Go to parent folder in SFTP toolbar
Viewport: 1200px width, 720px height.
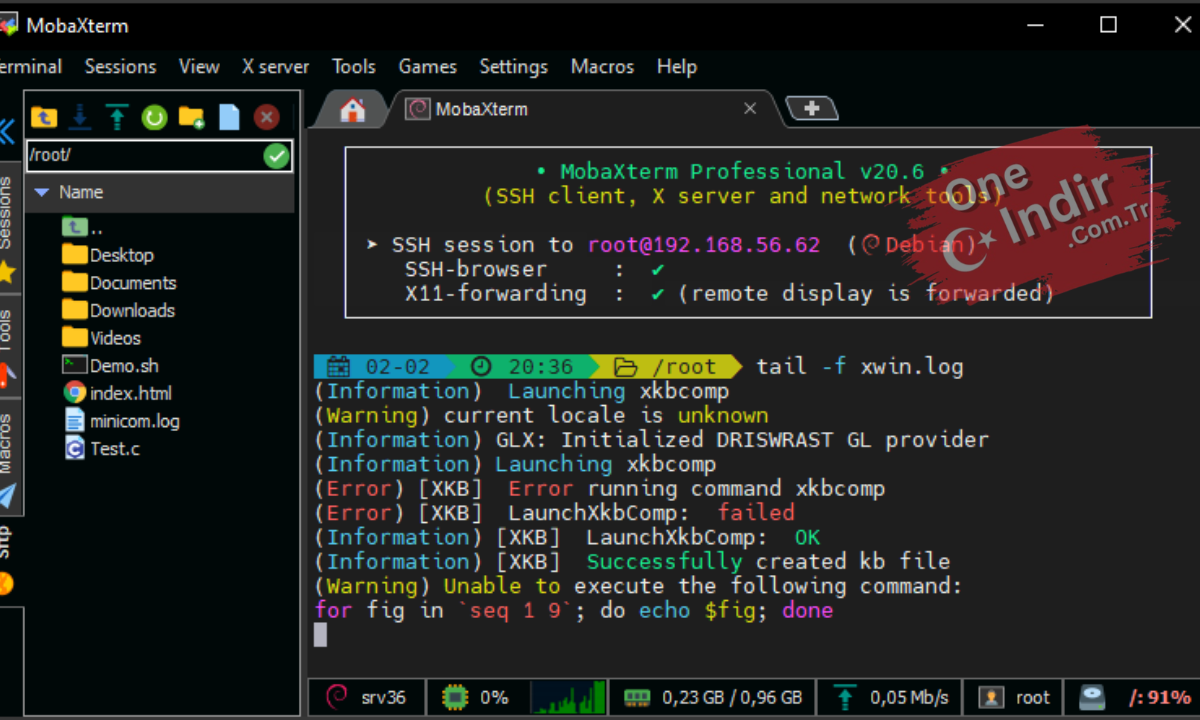(43, 117)
